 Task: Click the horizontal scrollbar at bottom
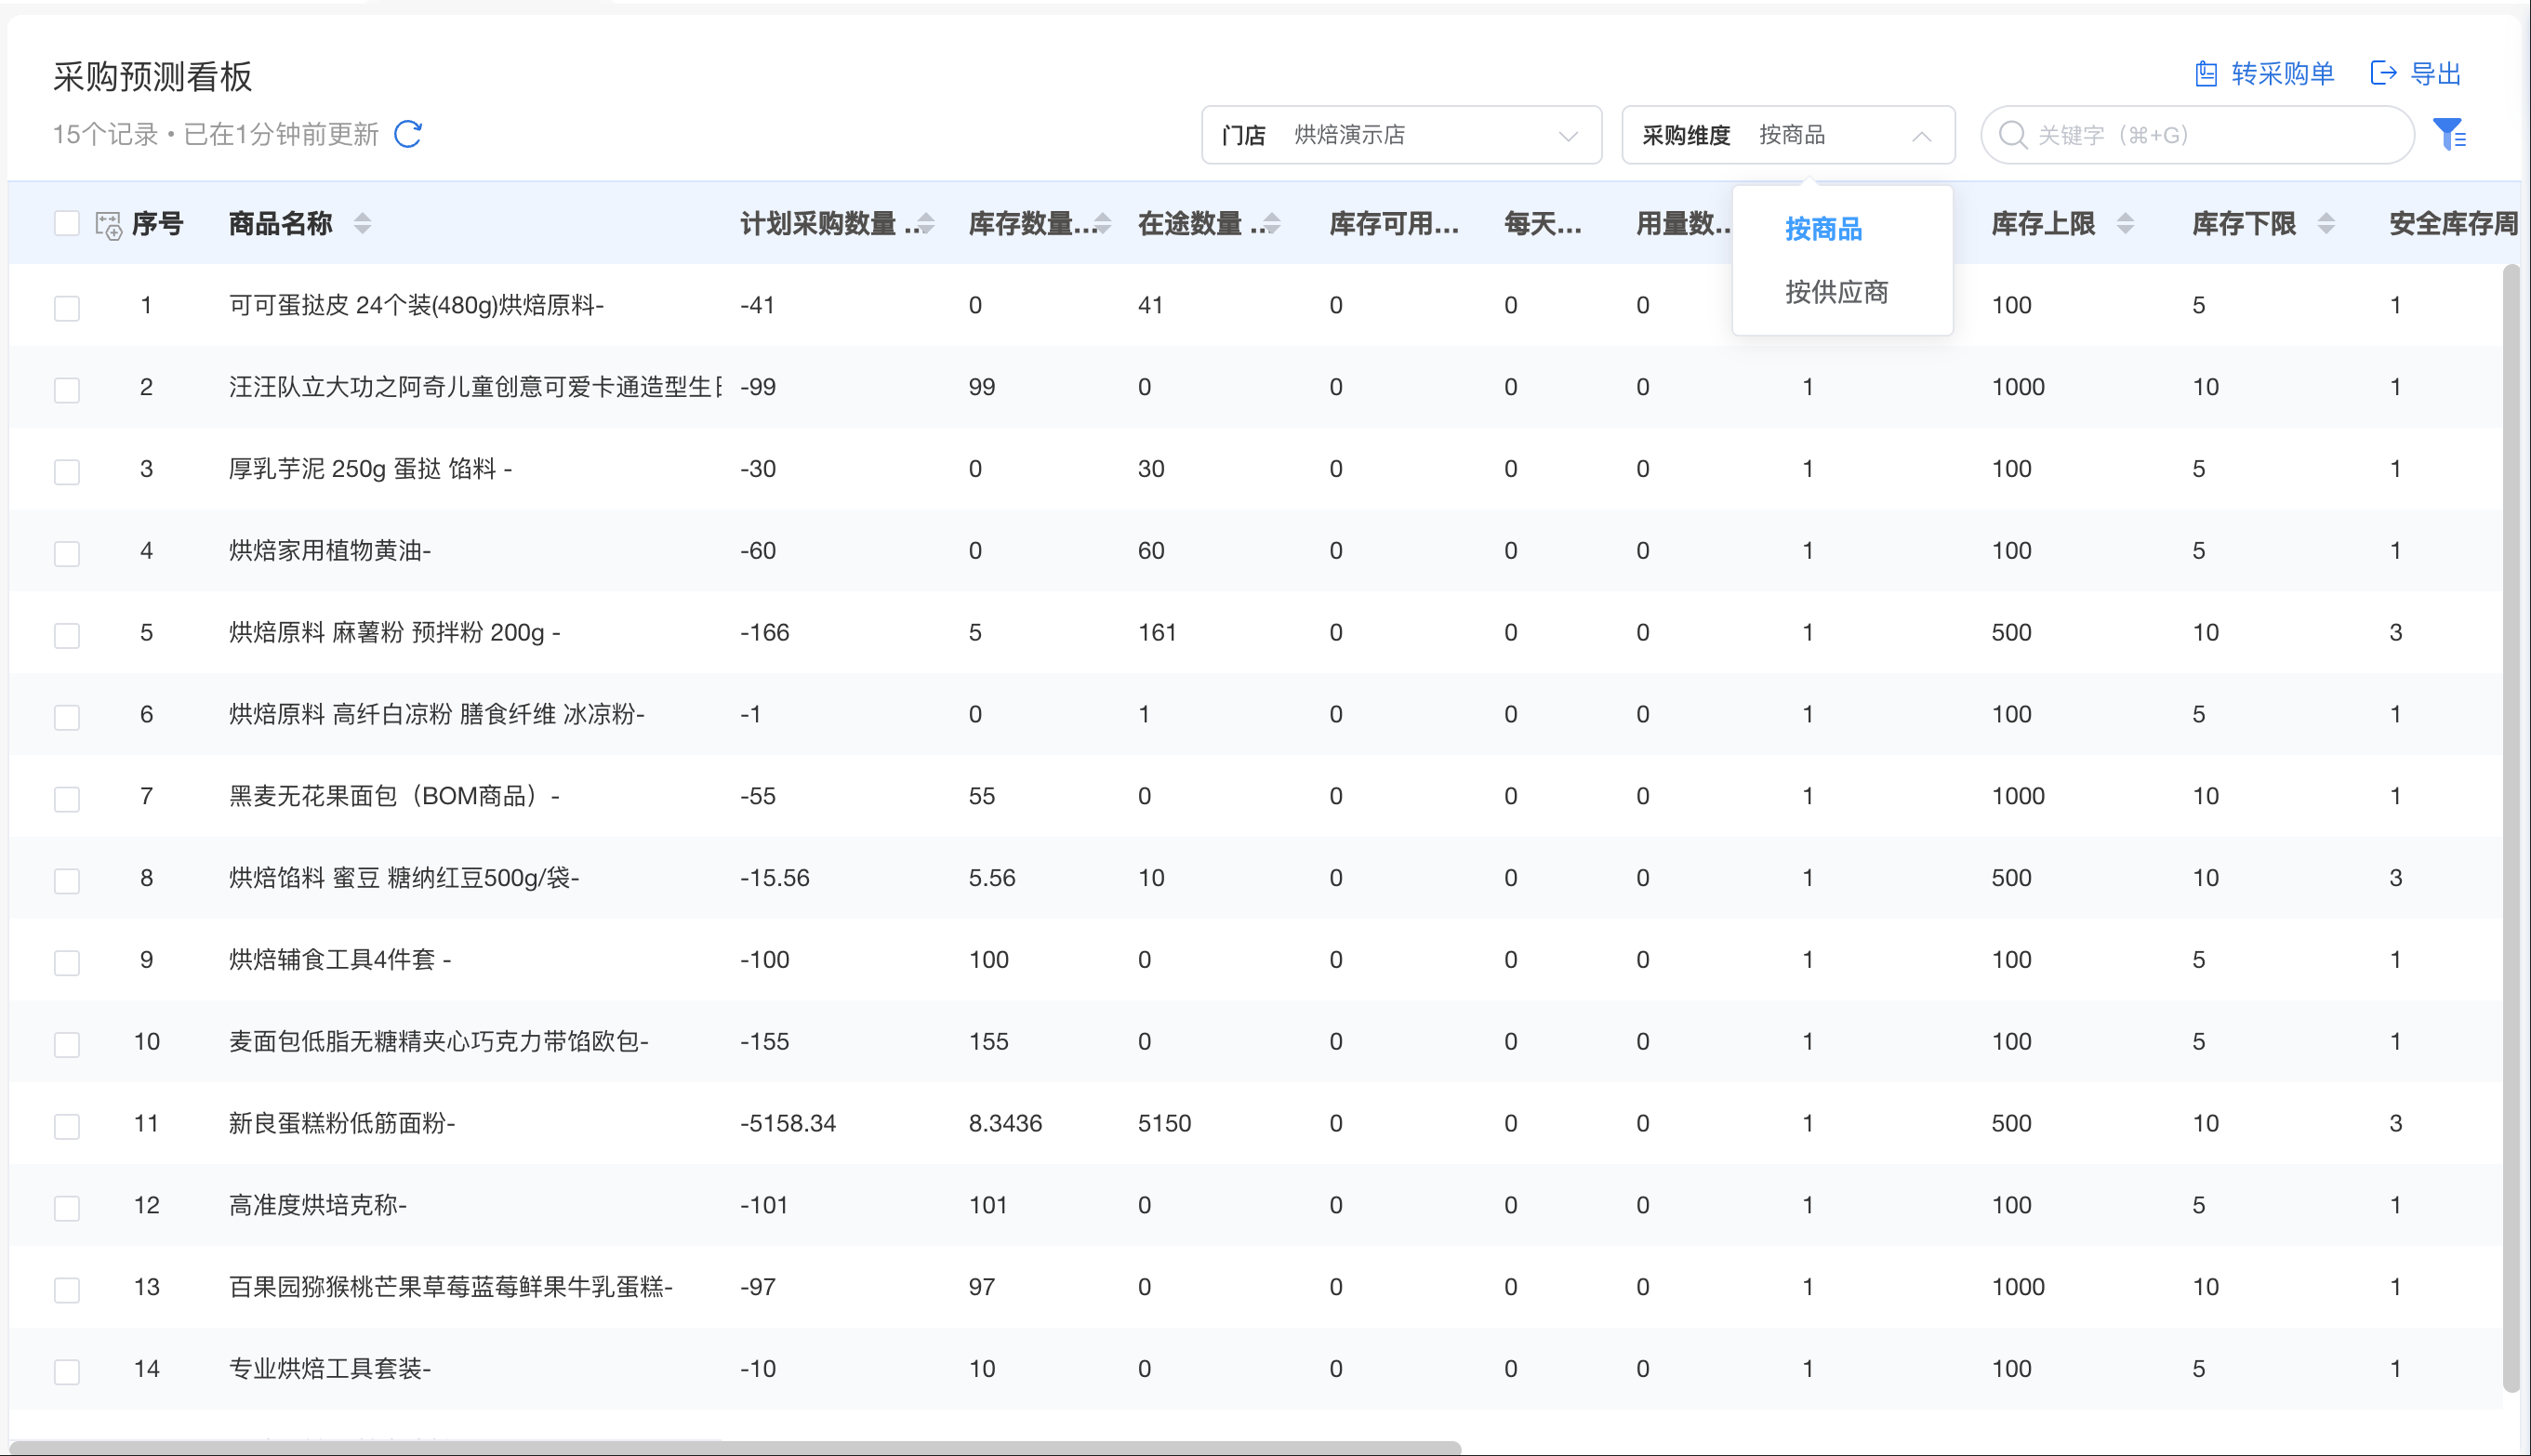point(735,1447)
